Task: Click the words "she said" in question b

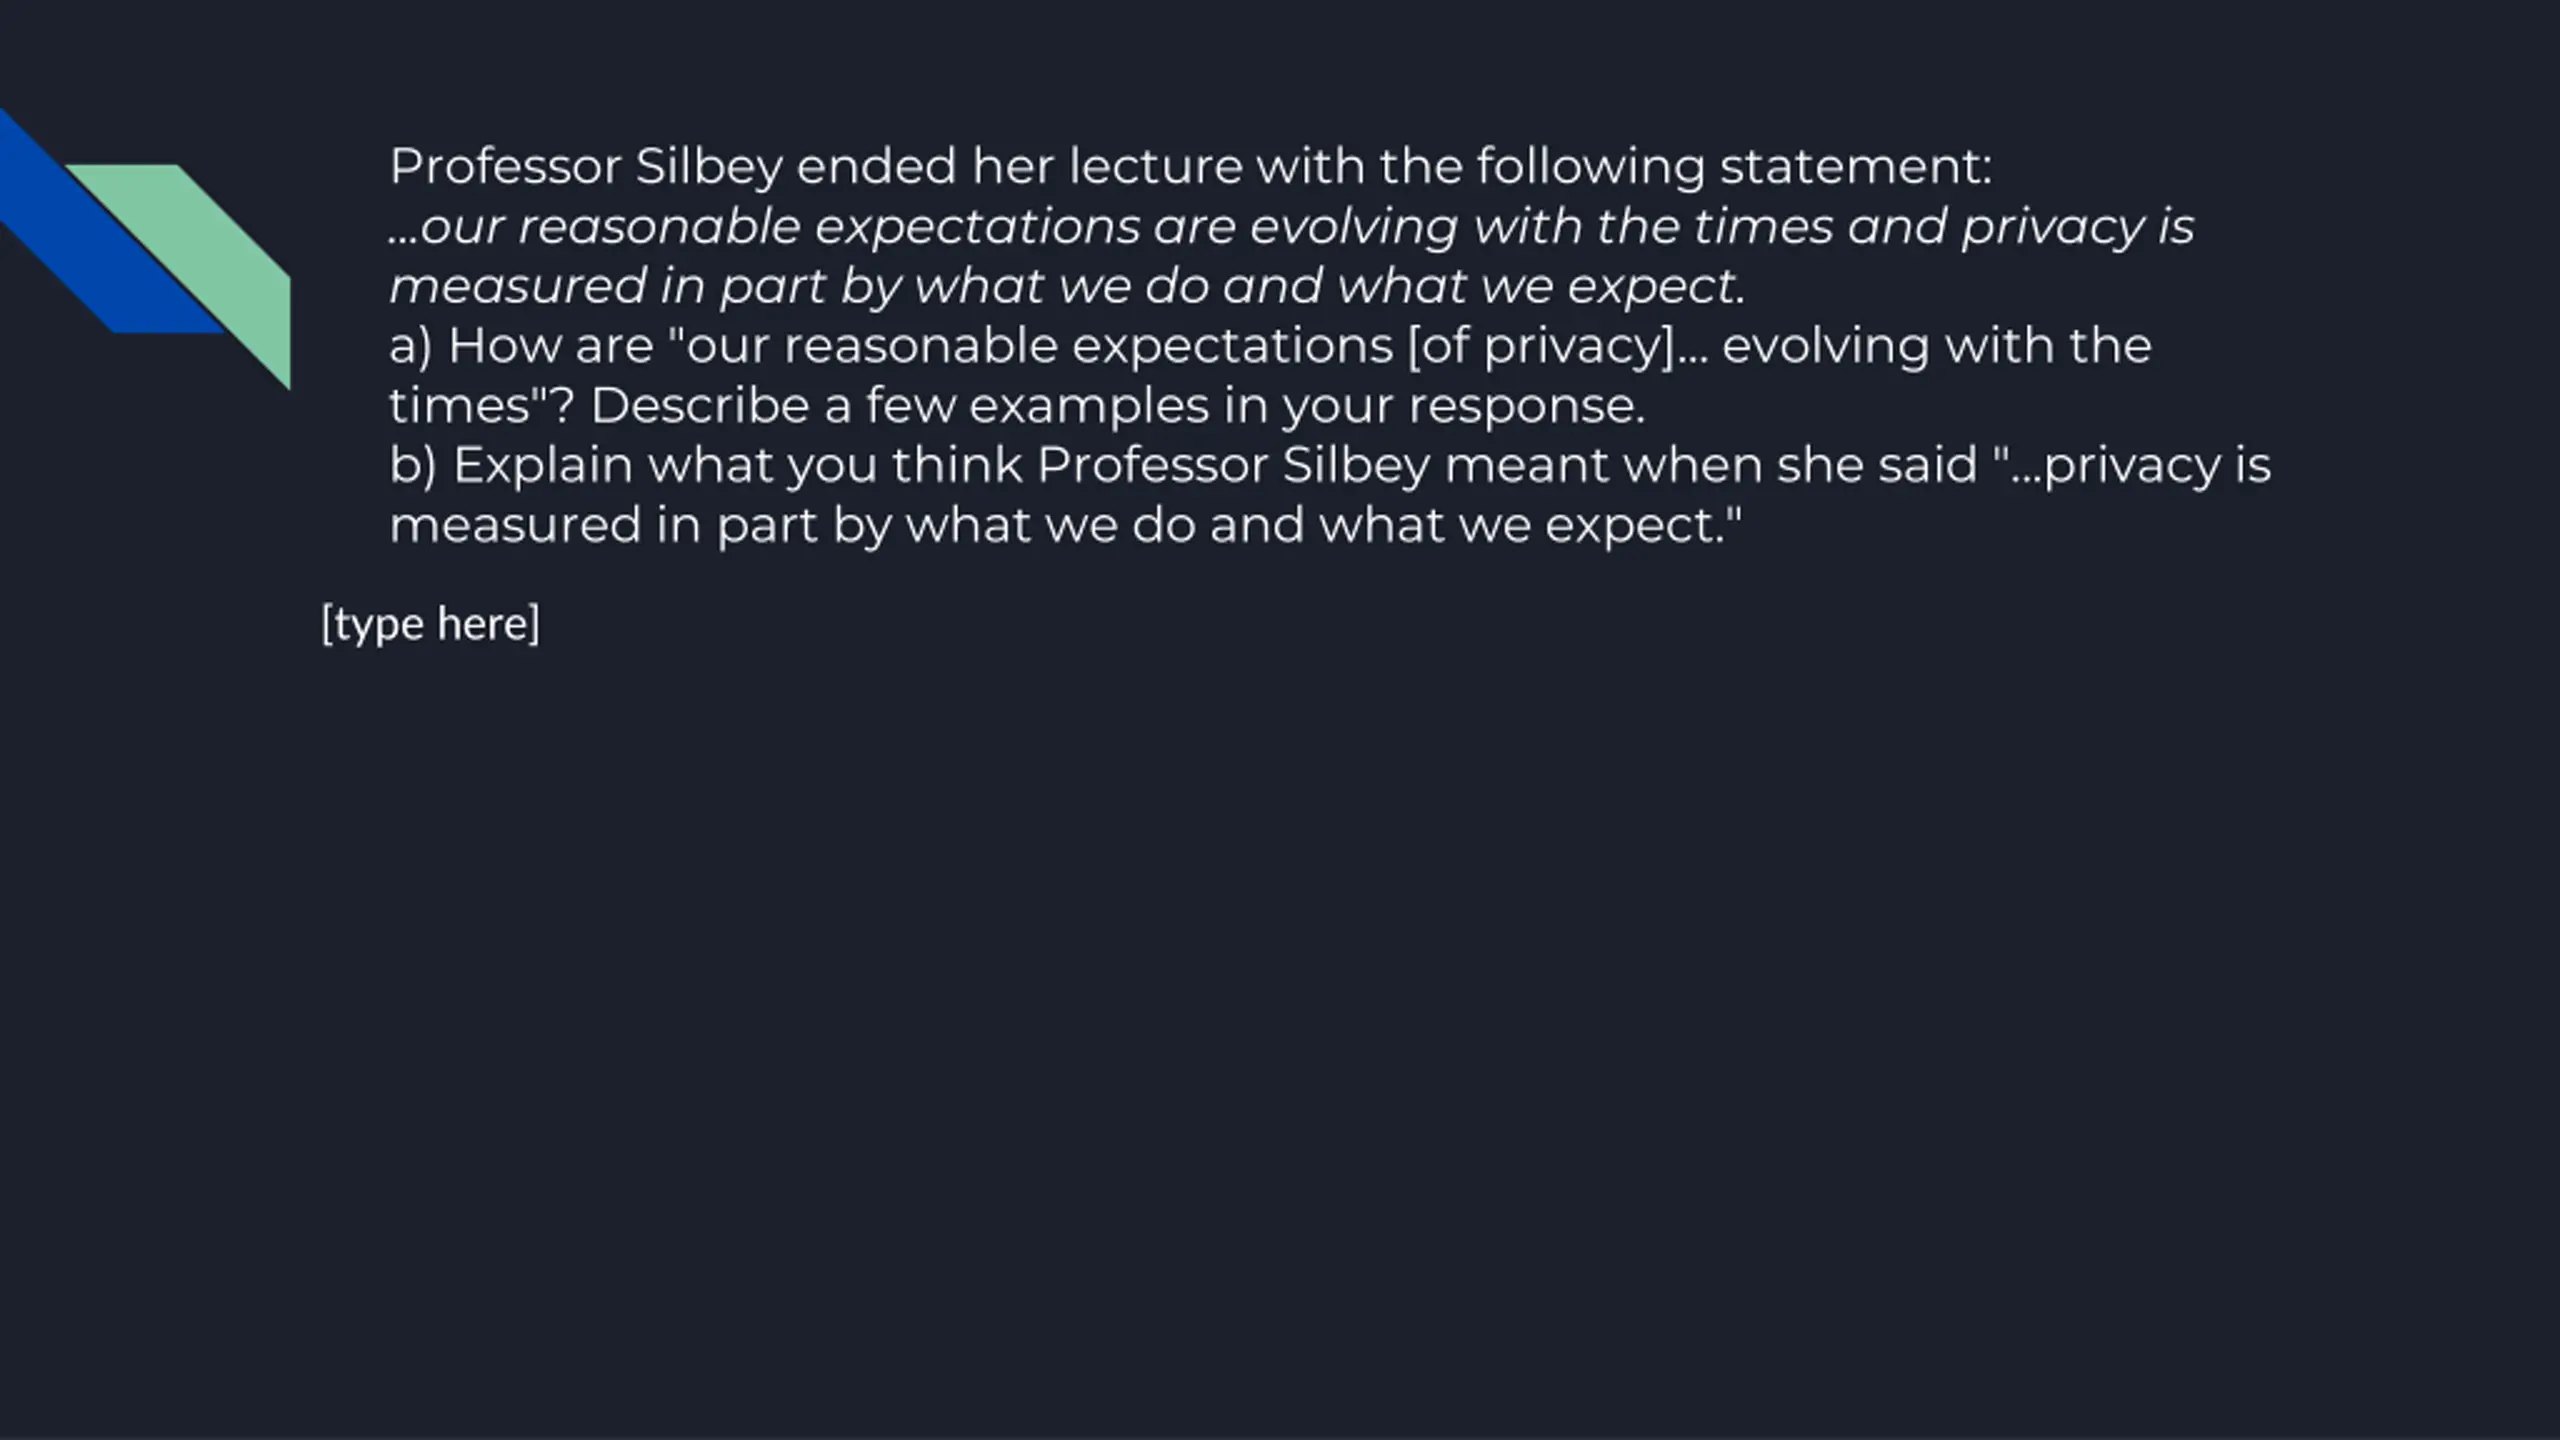Action: click(1877, 466)
